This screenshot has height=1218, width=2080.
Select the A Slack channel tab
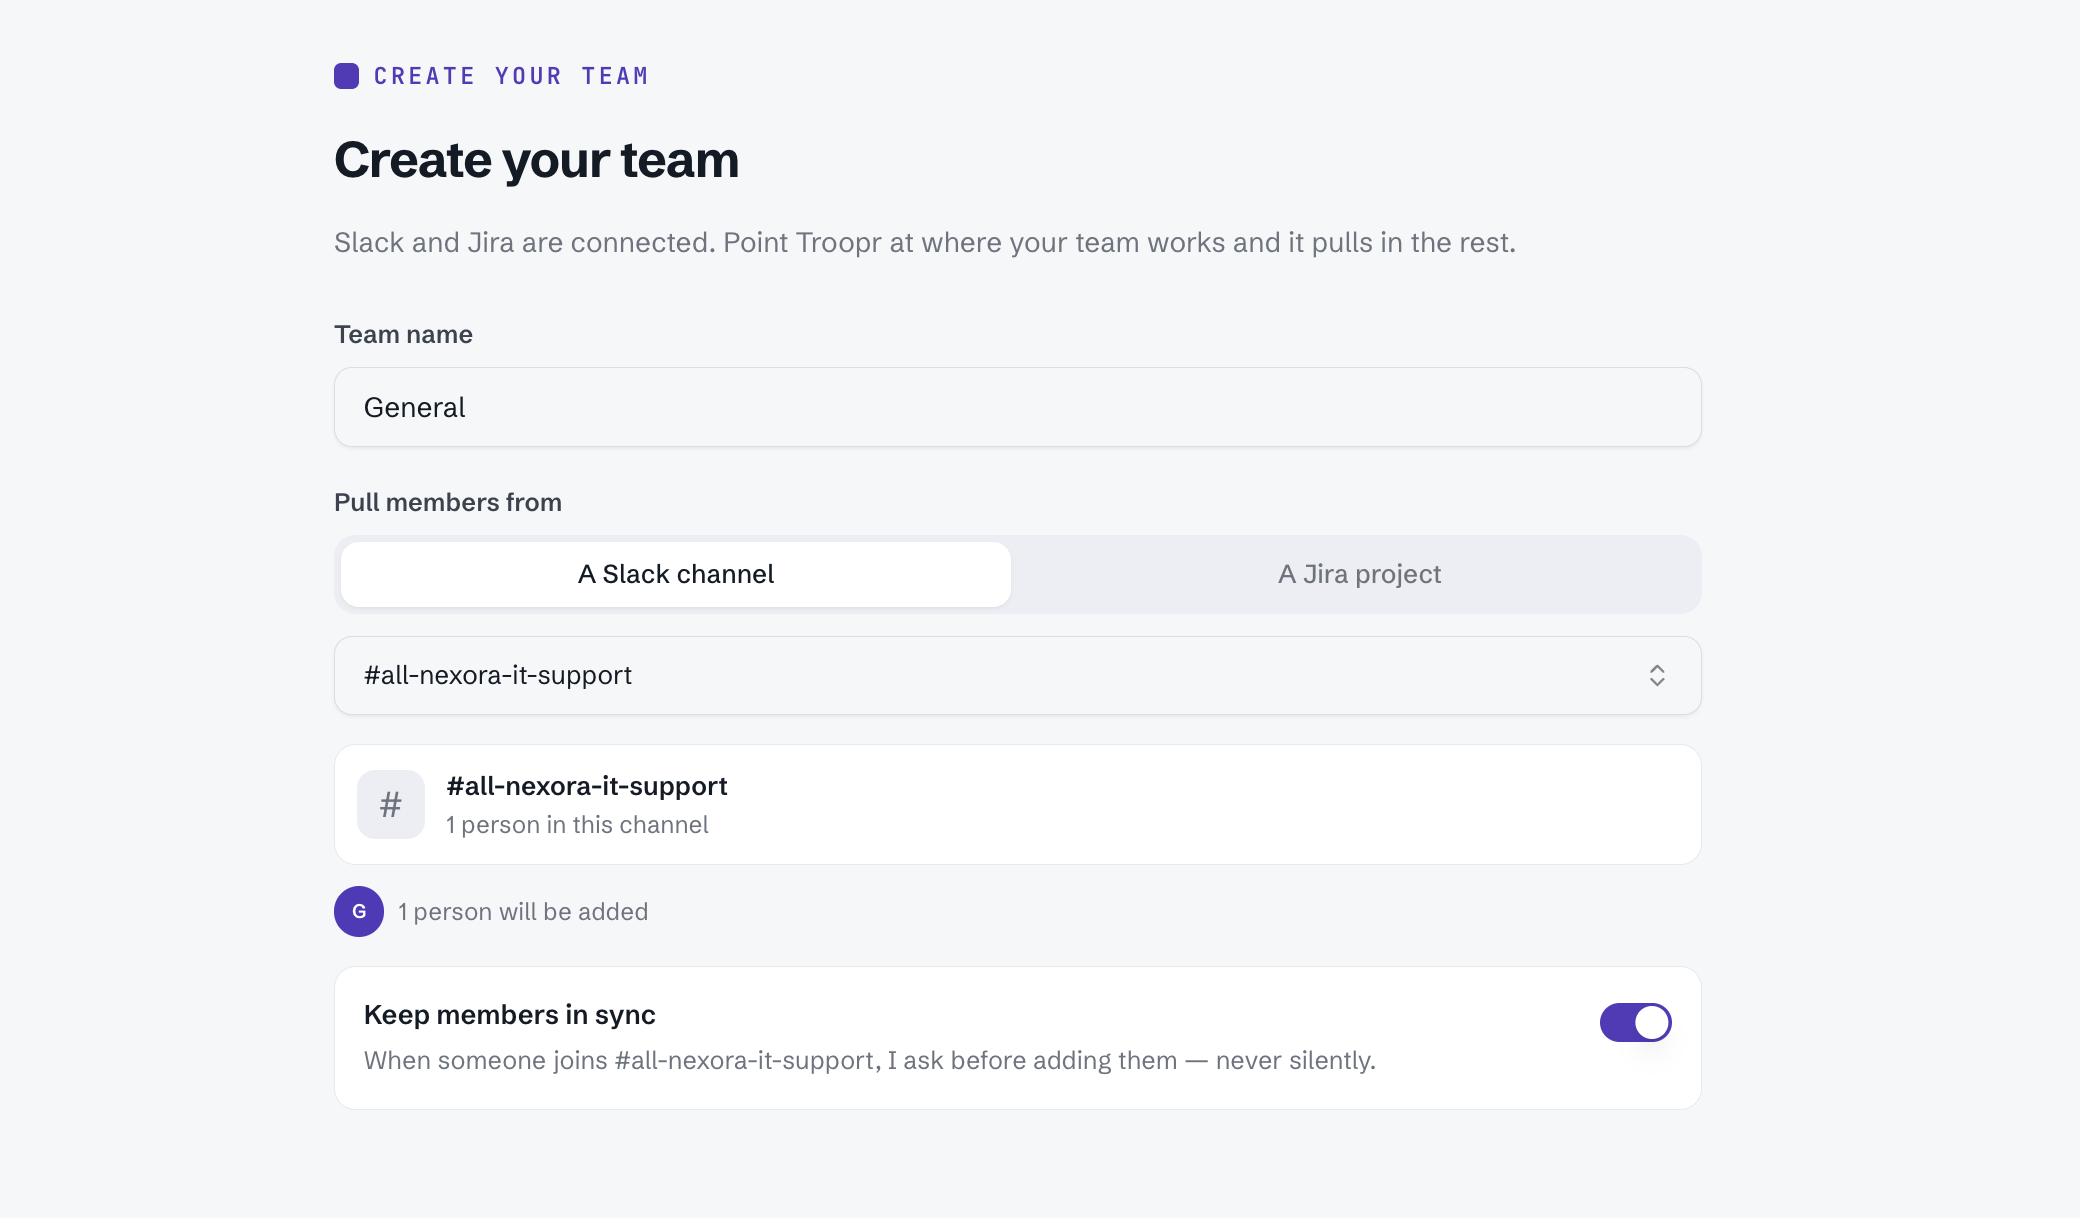tap(676, 574)
